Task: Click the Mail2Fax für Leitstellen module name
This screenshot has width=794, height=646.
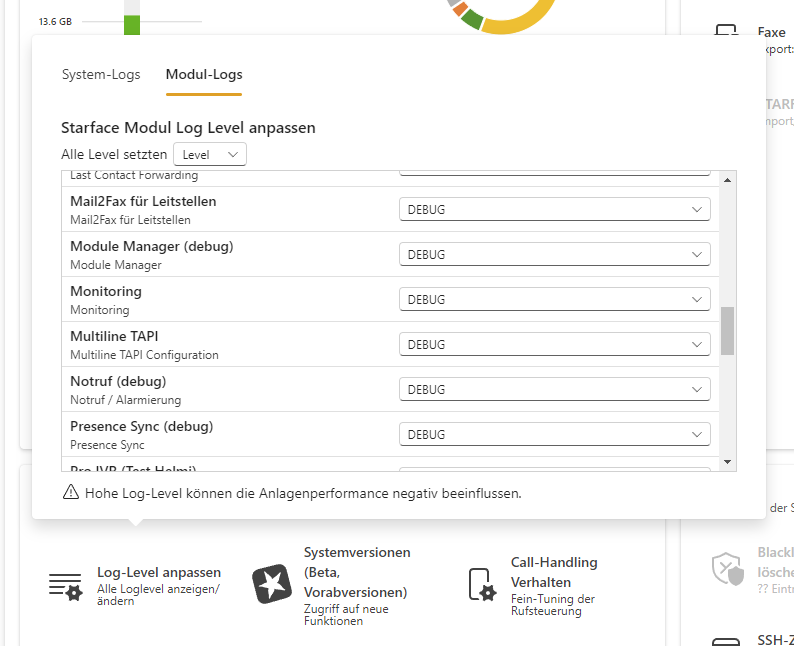Action: [x=143, y=201]
